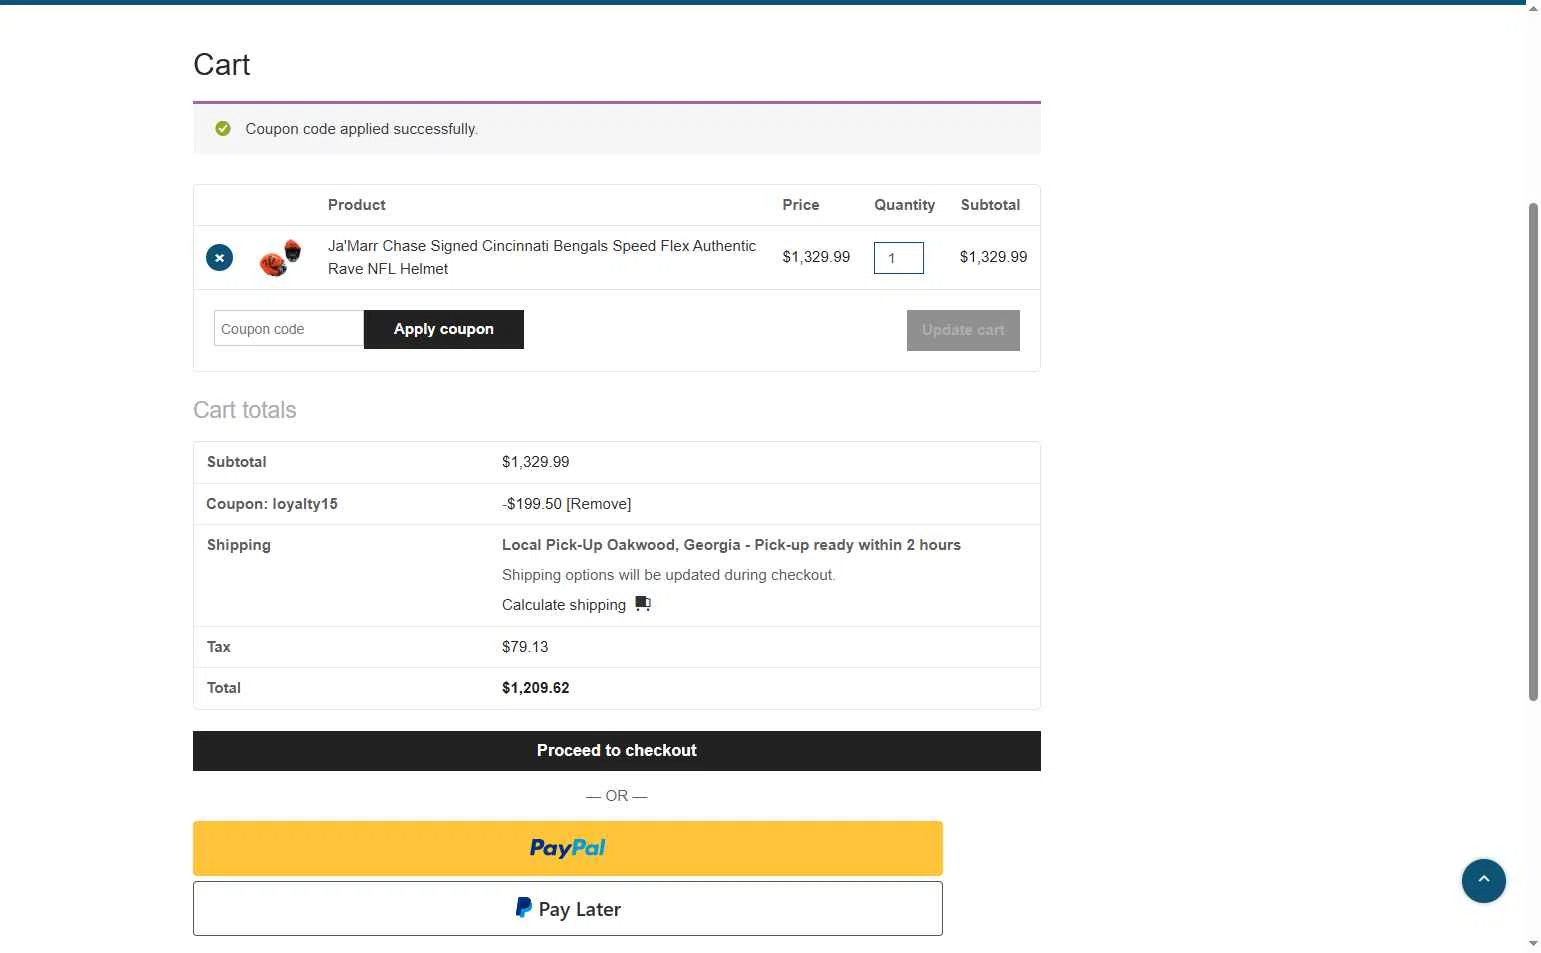Focus the quantity field showing 1

coord(898,258)
